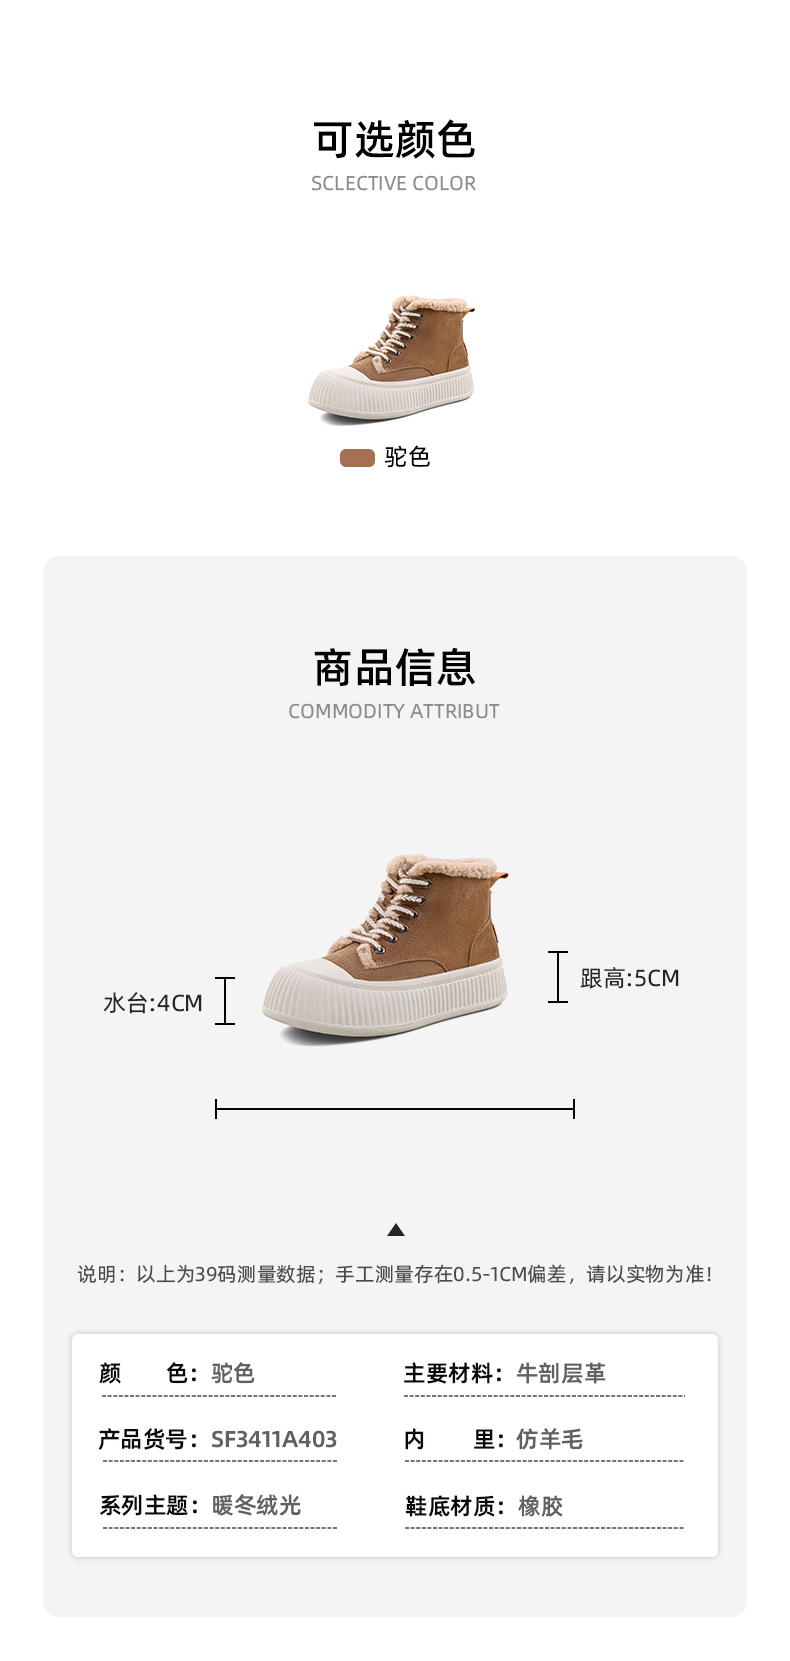
Task: Click the 橡胶 sole material value
Action: point(541,1506)
